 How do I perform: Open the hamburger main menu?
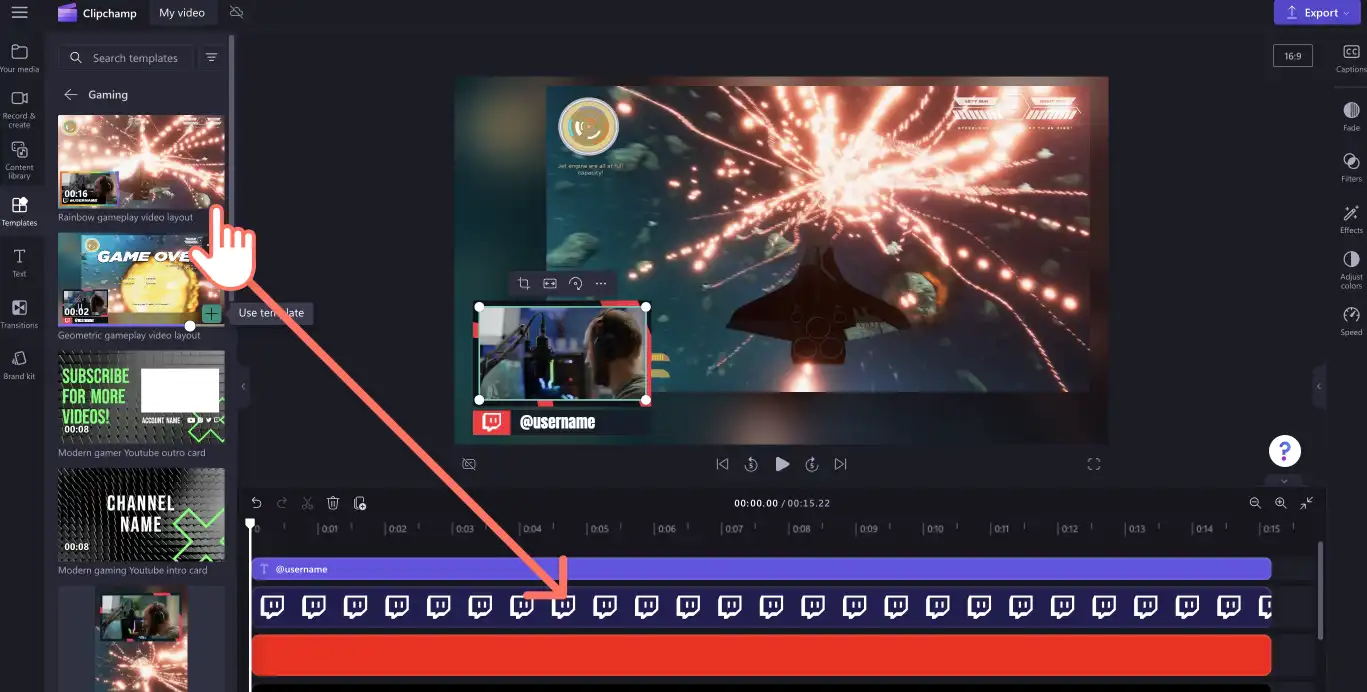[19, 13]
